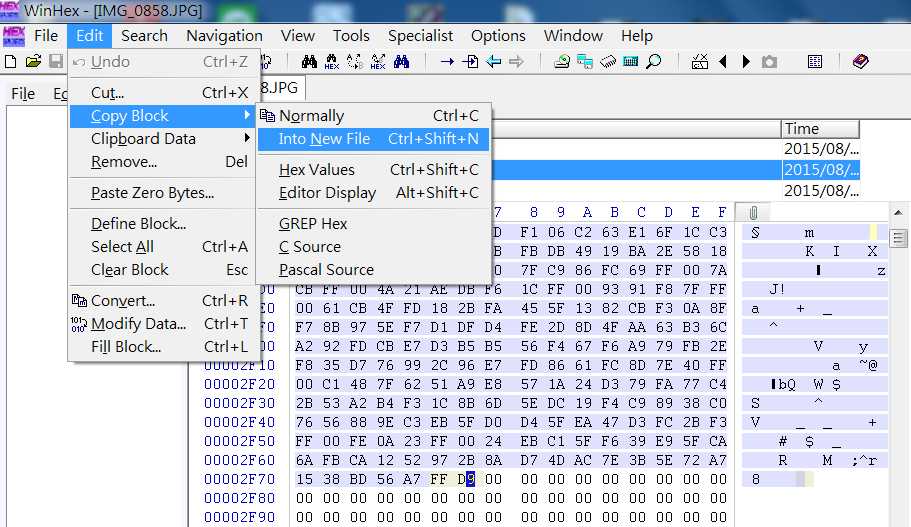Image resolution: width=911 pixels, height=527 pixels.
Task: Choose C Source copy option
Action: click(x=374, y=247)
